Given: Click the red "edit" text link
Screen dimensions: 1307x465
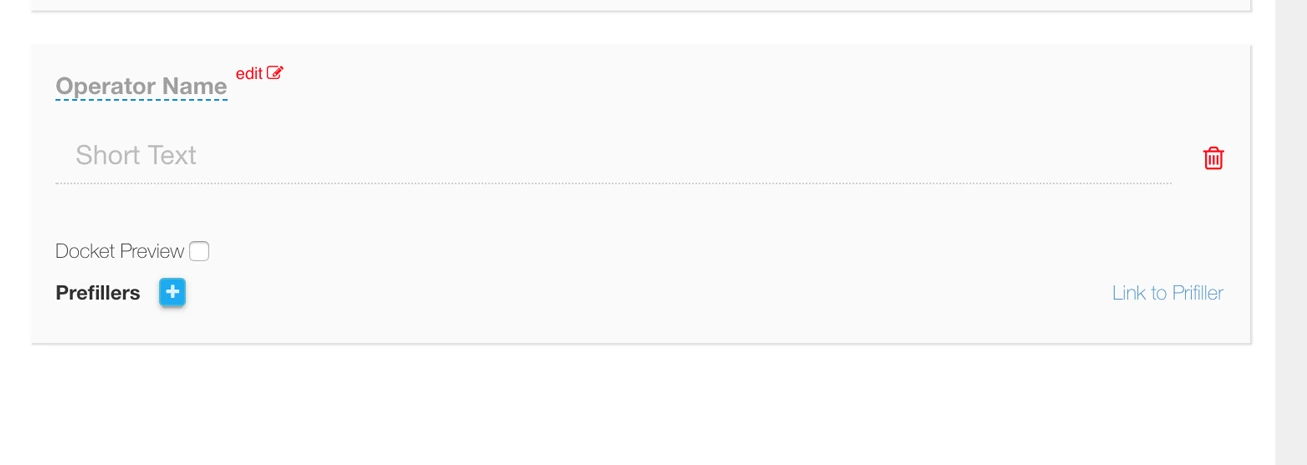Looking at the screenshot, I should click(x=249, y=73).
